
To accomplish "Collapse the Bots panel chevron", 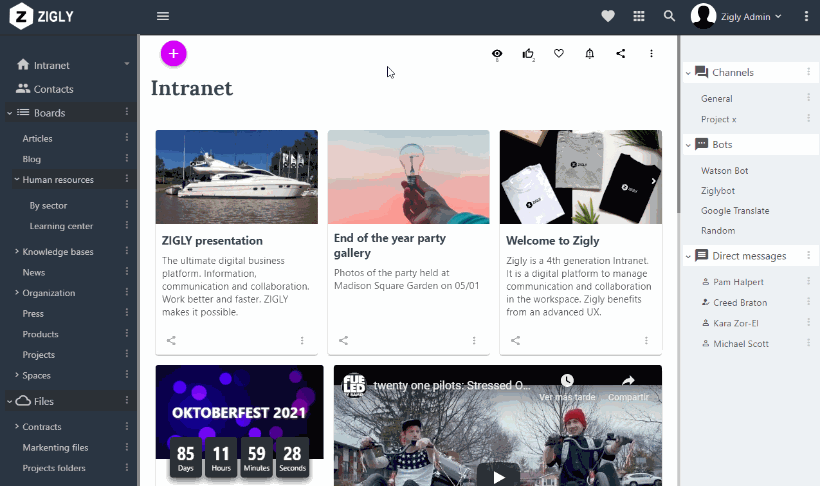I will [x=688, y=145].
